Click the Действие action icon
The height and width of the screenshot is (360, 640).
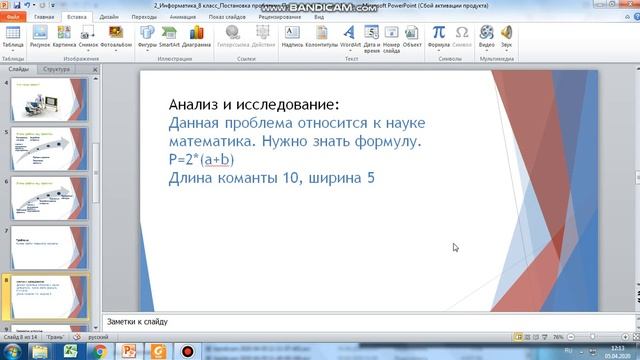(x=263, y=32)
